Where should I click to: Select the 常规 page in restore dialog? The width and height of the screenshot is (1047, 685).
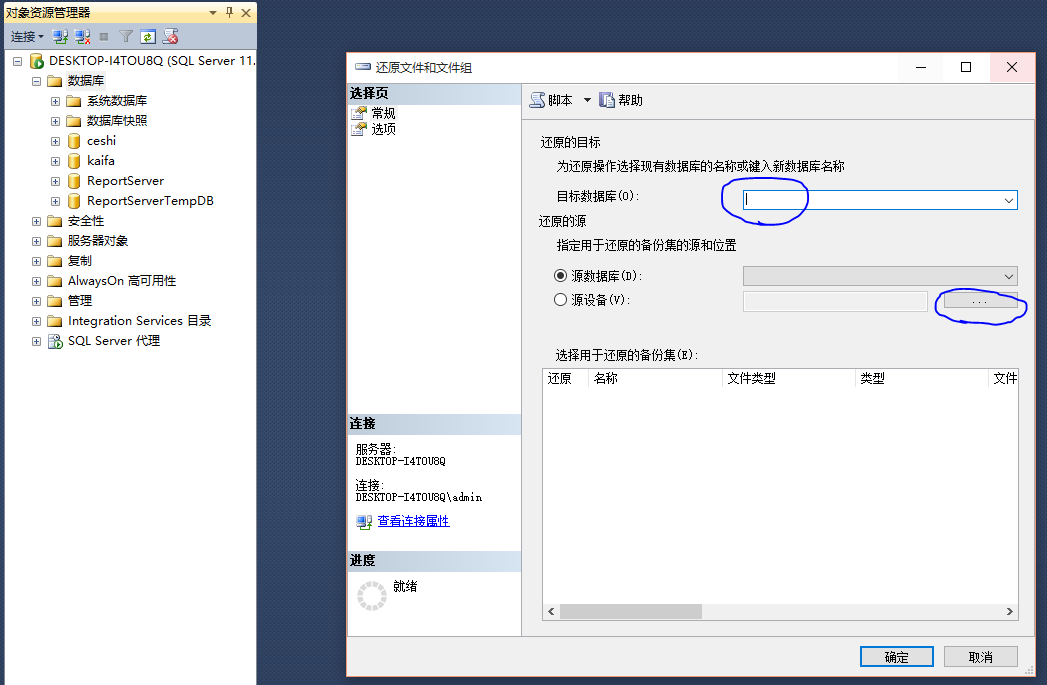[x=383, y=113]
